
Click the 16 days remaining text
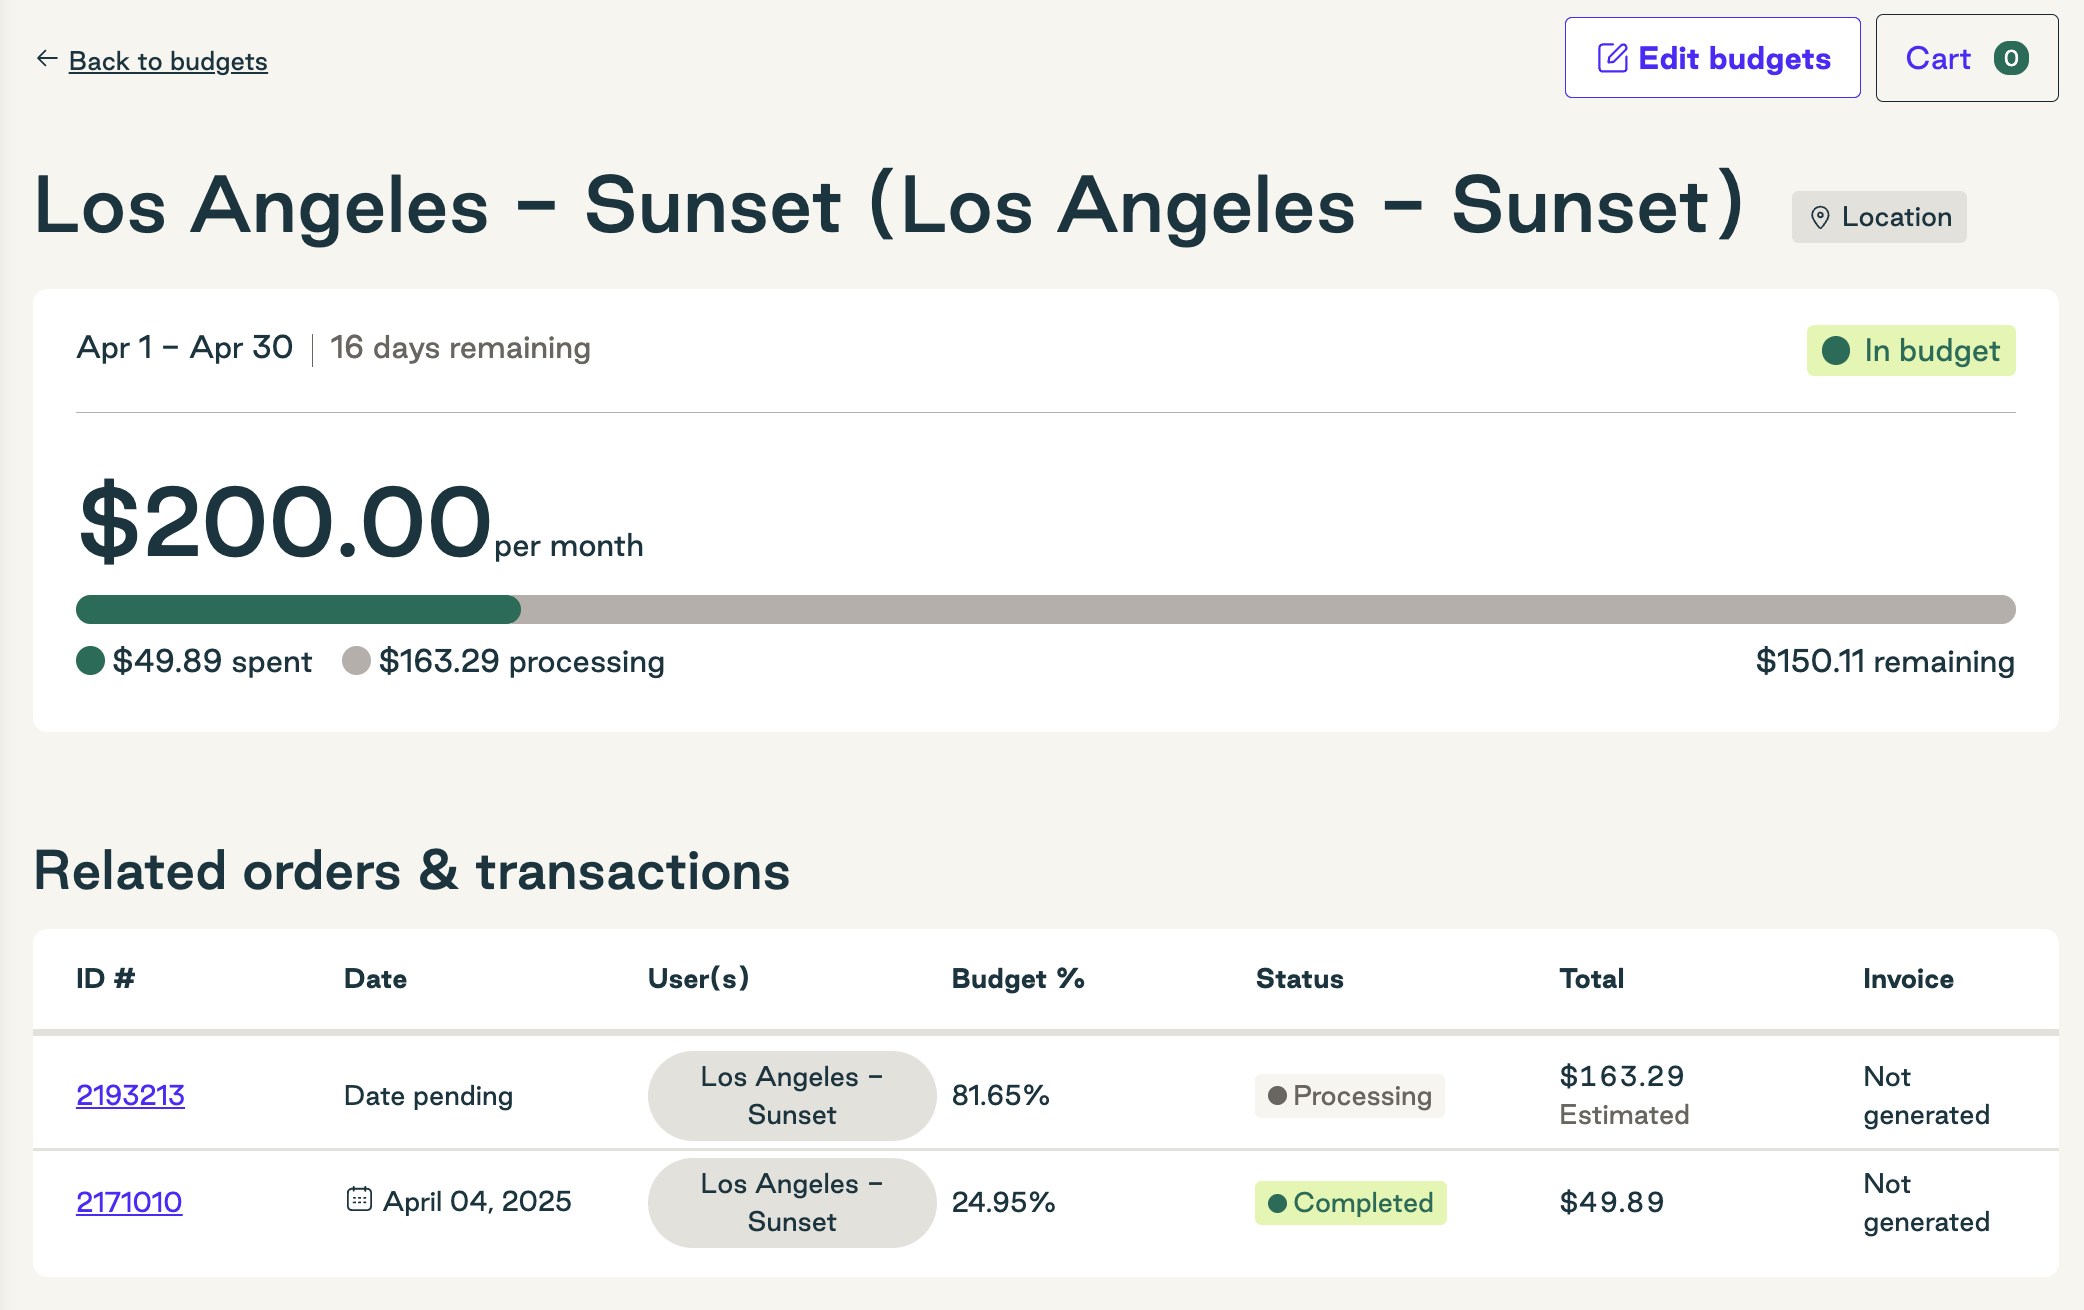pos(460,348)
